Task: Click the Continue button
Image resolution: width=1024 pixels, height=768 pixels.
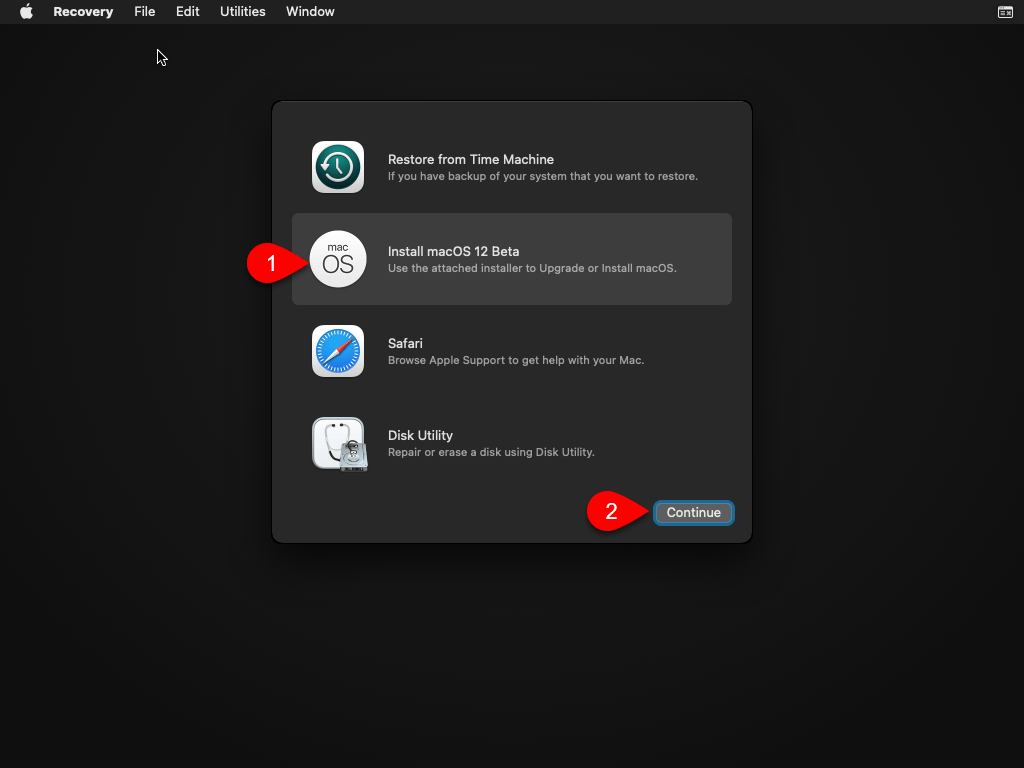Action: coord(694,513)
